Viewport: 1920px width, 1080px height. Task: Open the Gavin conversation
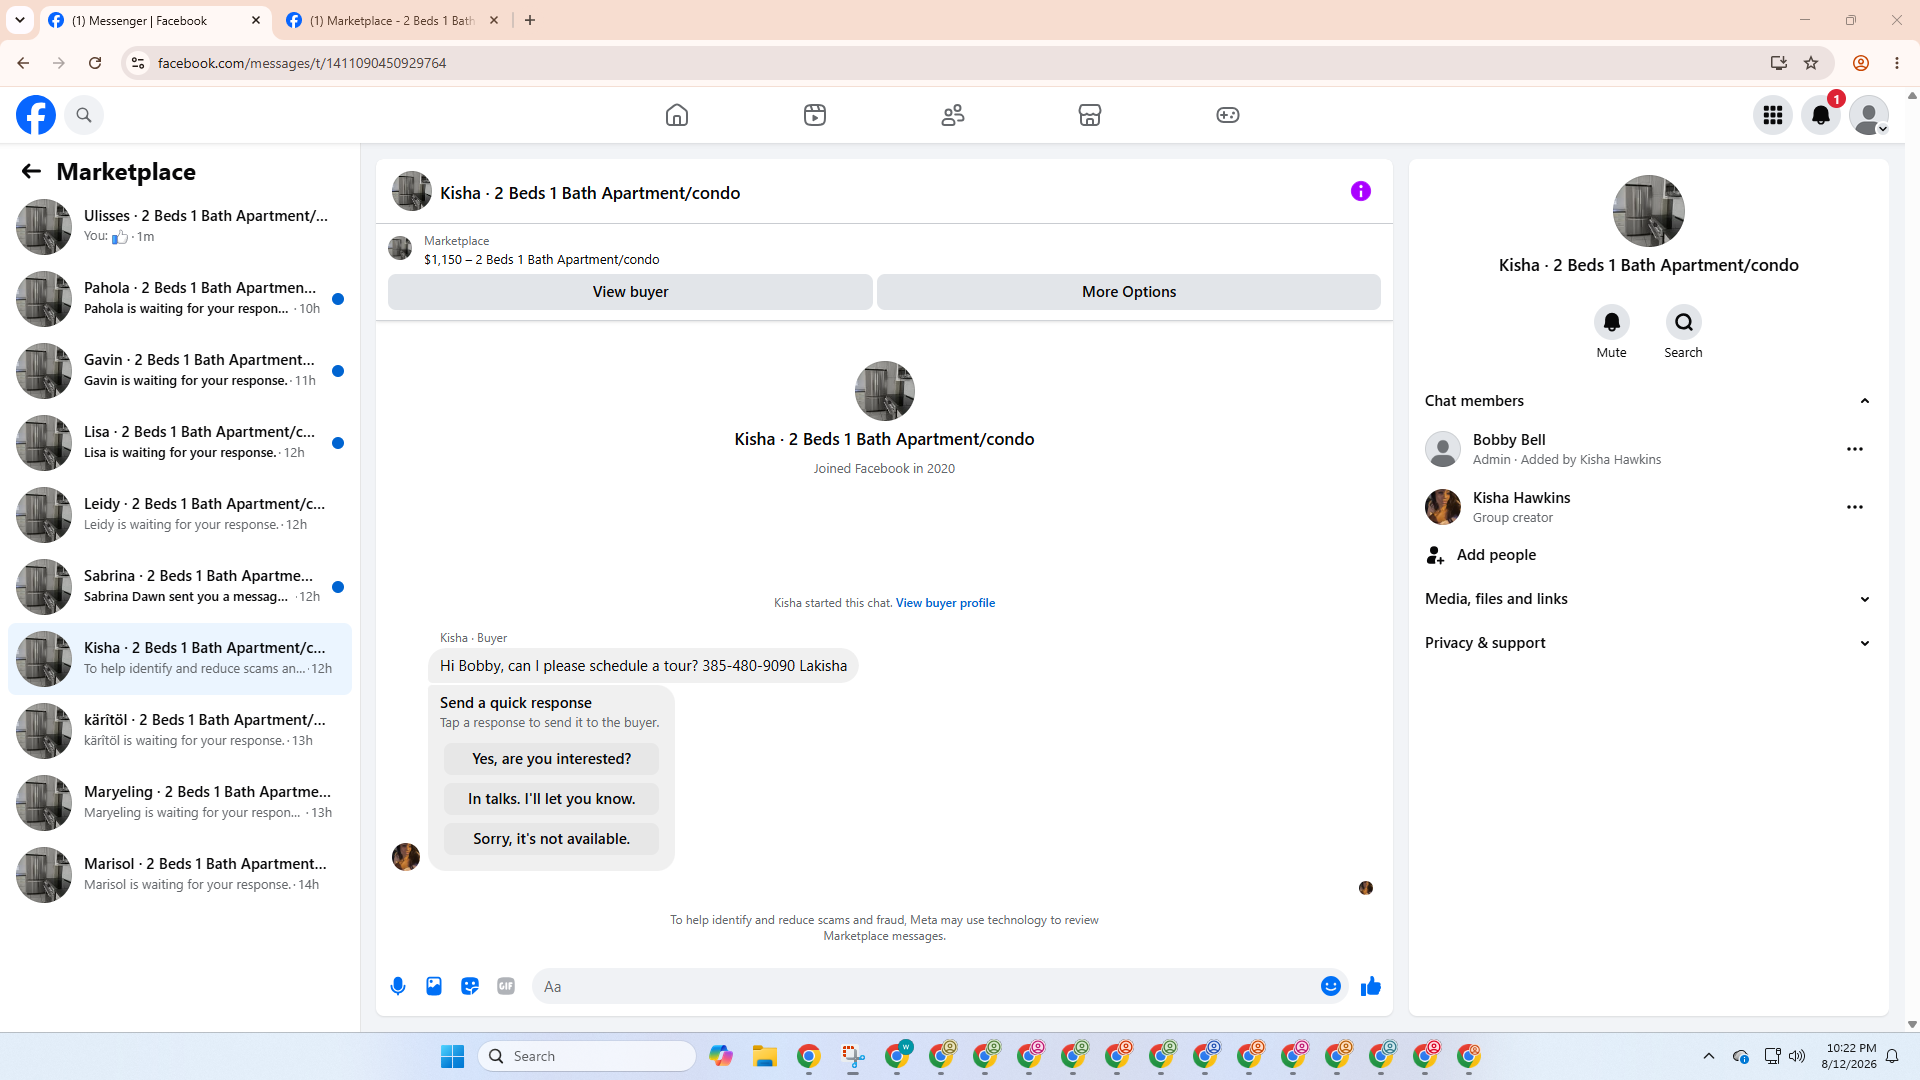click(180, 371)
